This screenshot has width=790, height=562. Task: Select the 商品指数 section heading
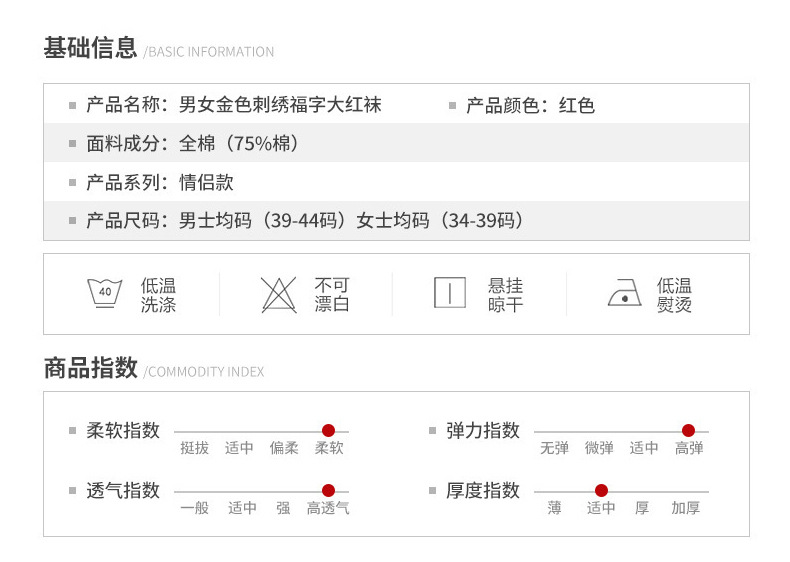tap(90, 368)
